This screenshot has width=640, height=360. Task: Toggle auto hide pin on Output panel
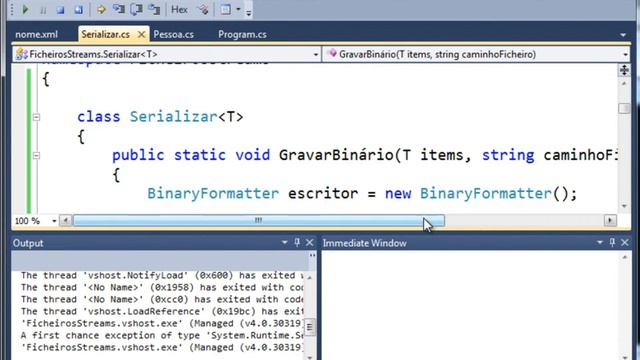click(297, 243)
